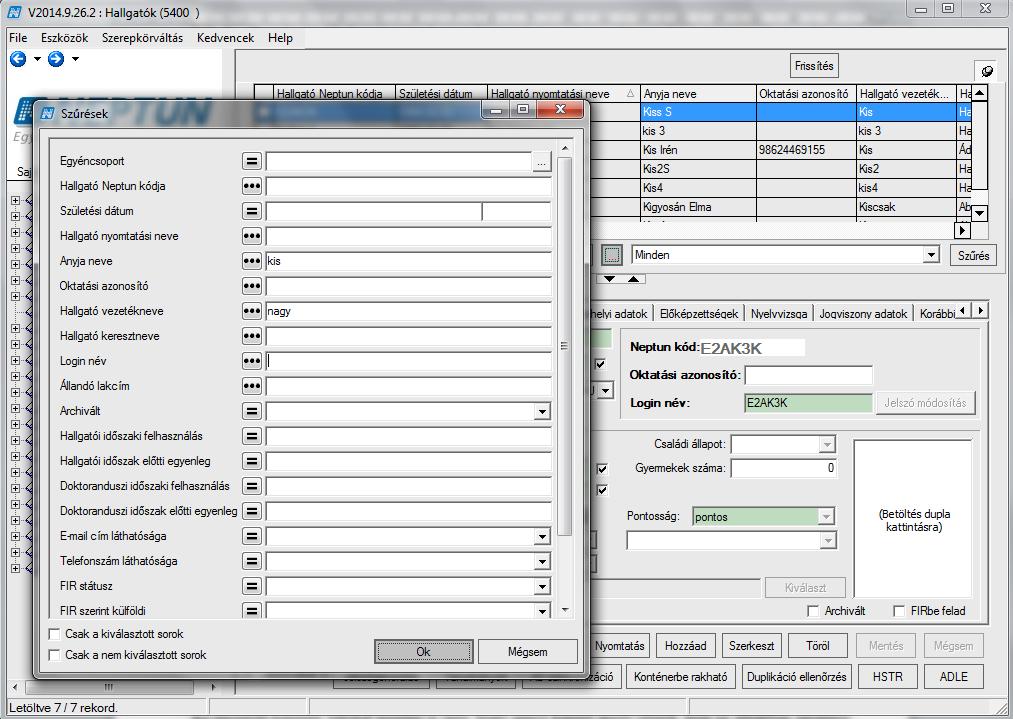Toggle the Archivált checkbox in main window
The height and width of the screenshot is (719, 1013).
point(813,611)
